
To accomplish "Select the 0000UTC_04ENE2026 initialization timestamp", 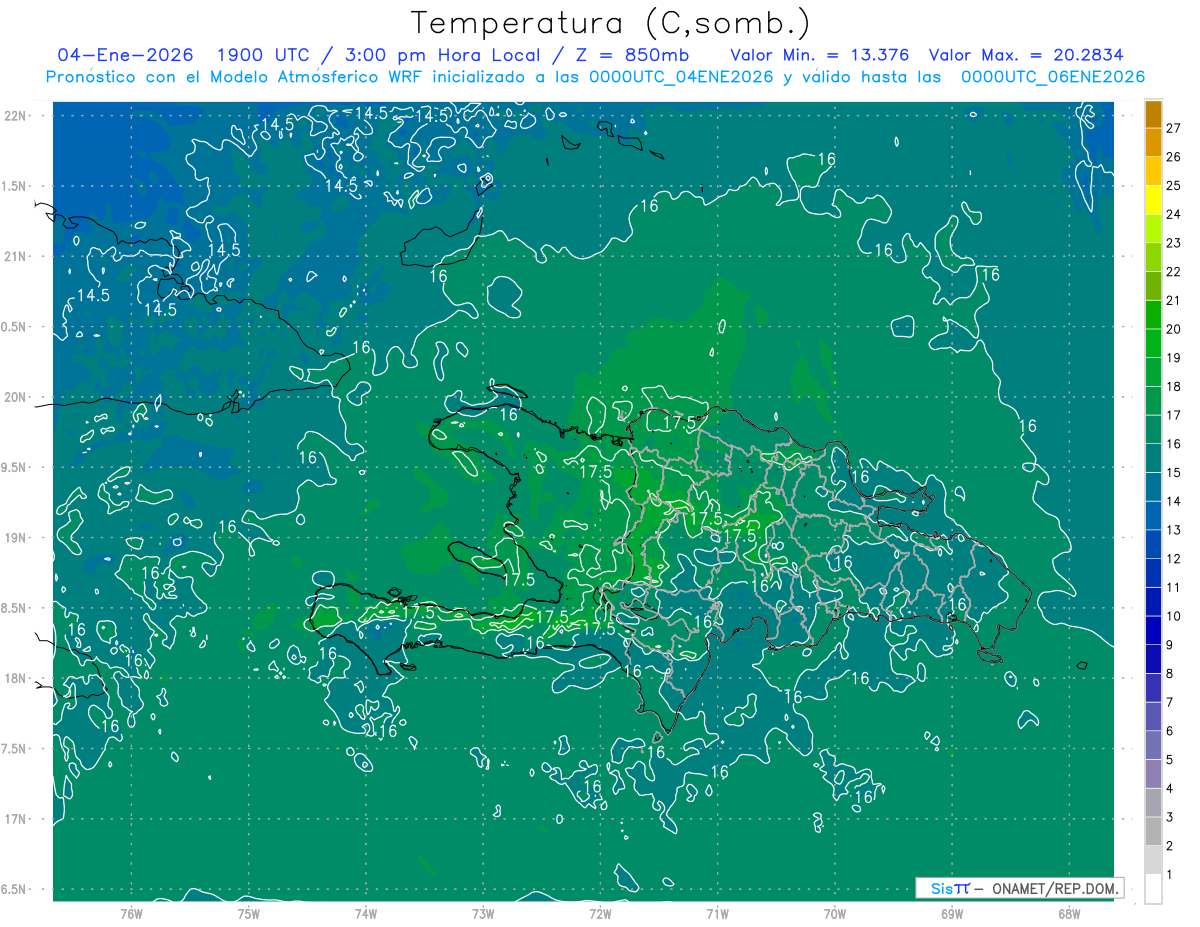I will pos(681,77).
